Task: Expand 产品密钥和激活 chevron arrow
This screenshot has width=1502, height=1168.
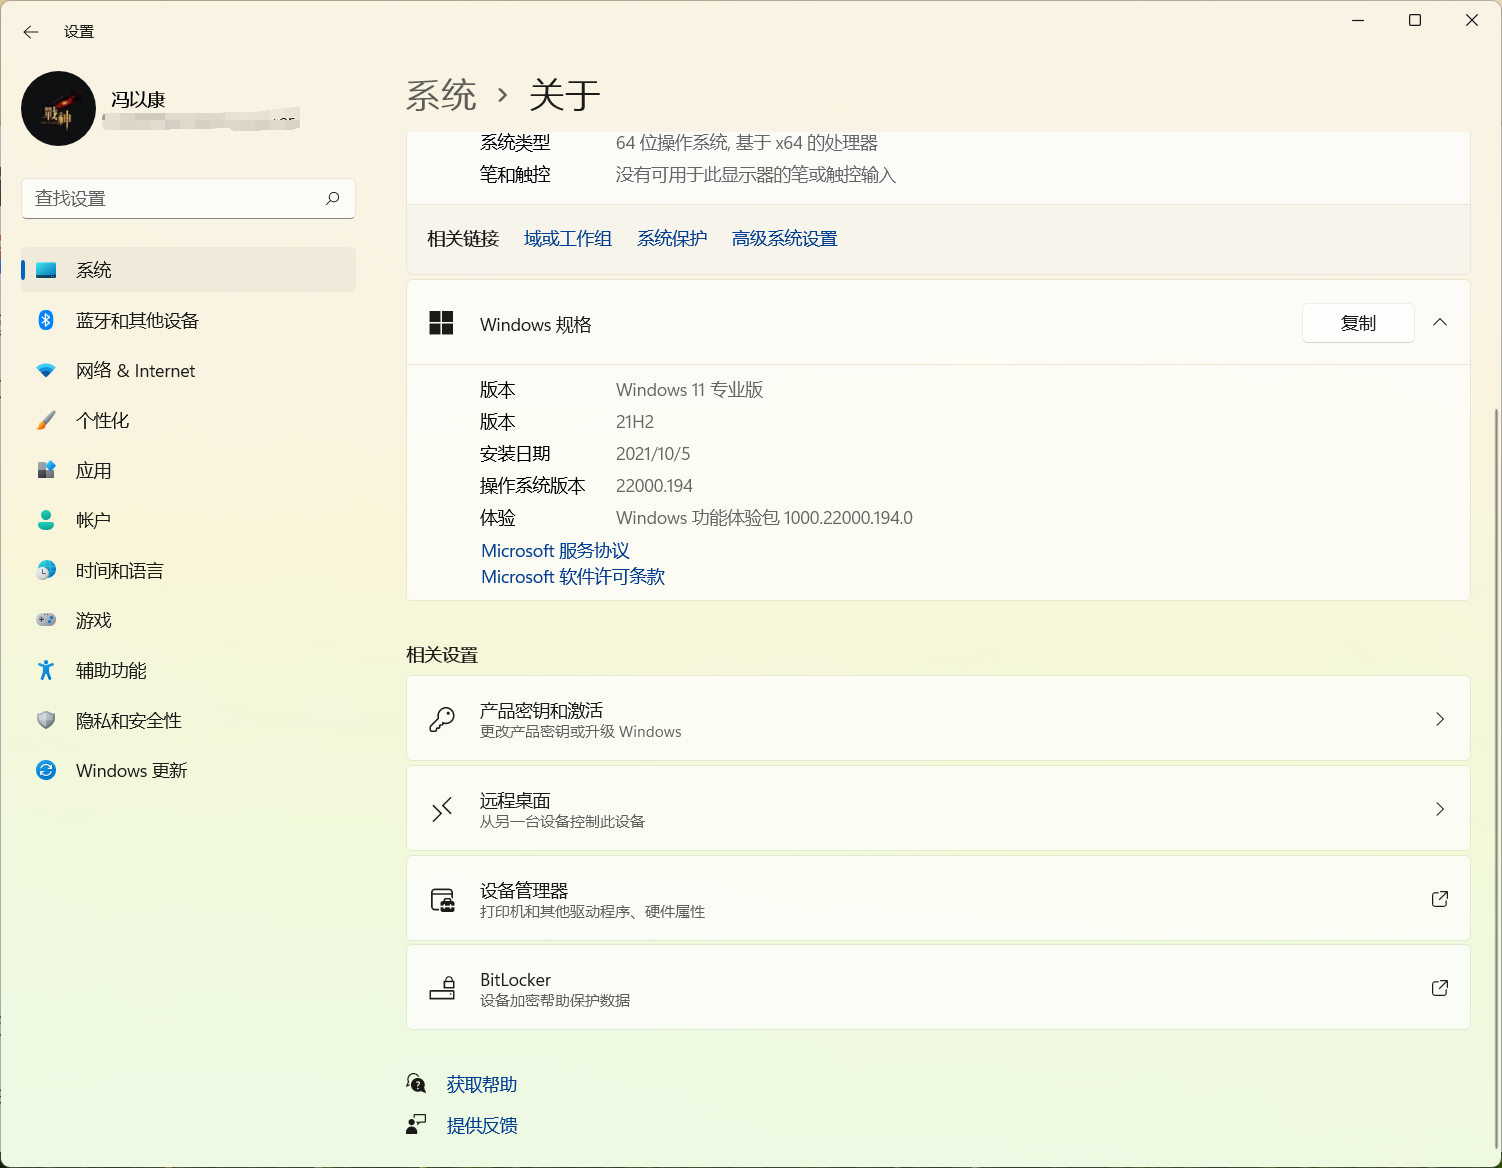Action: pos(1440,719)
